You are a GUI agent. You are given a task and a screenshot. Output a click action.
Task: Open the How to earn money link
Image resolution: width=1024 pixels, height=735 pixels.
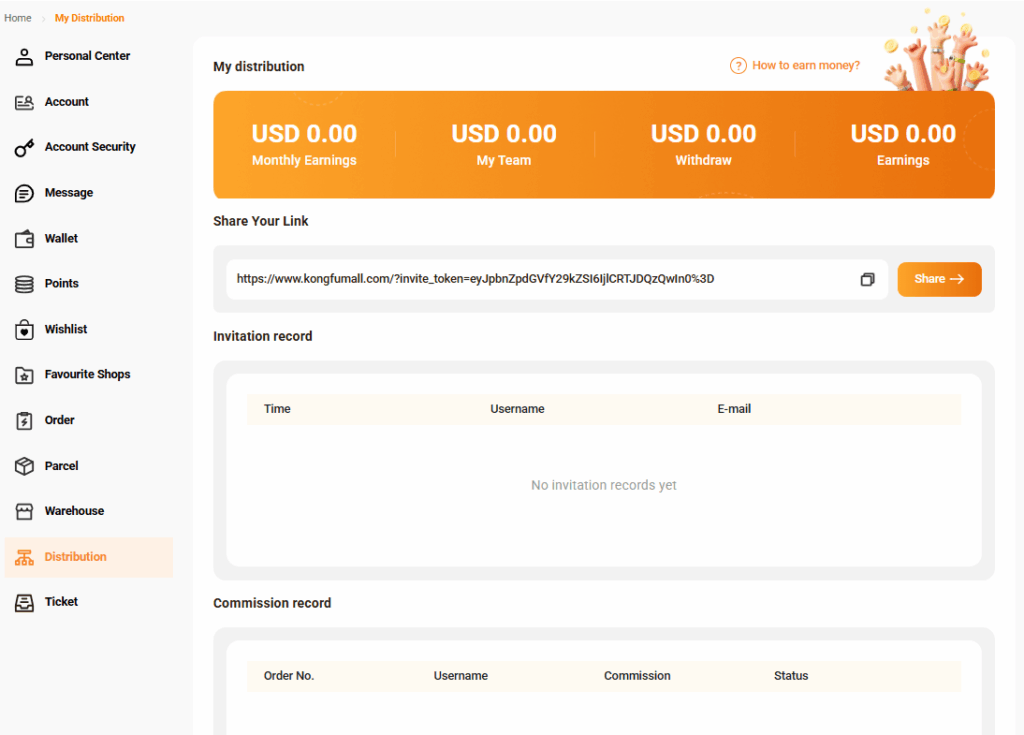(805, 66)
